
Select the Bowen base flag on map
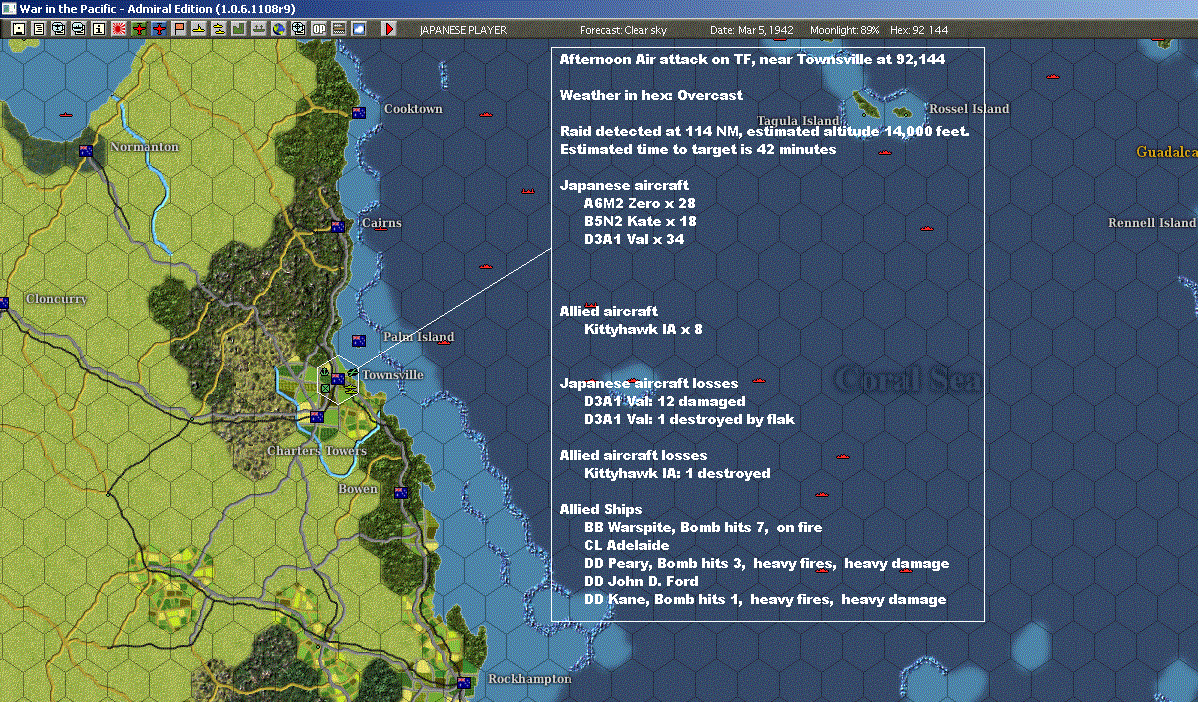tap(401, 493)
